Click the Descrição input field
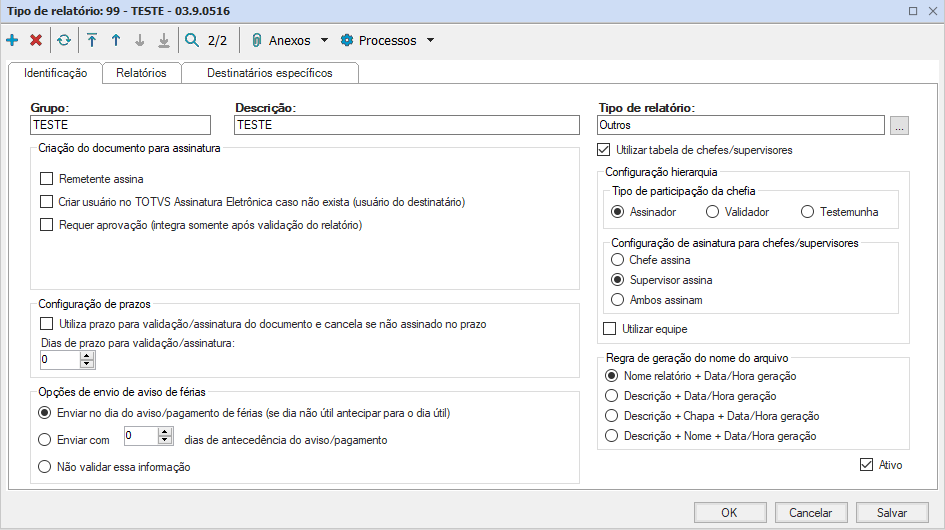This screenshot has height=530, width=945. (x=407, y=125)
